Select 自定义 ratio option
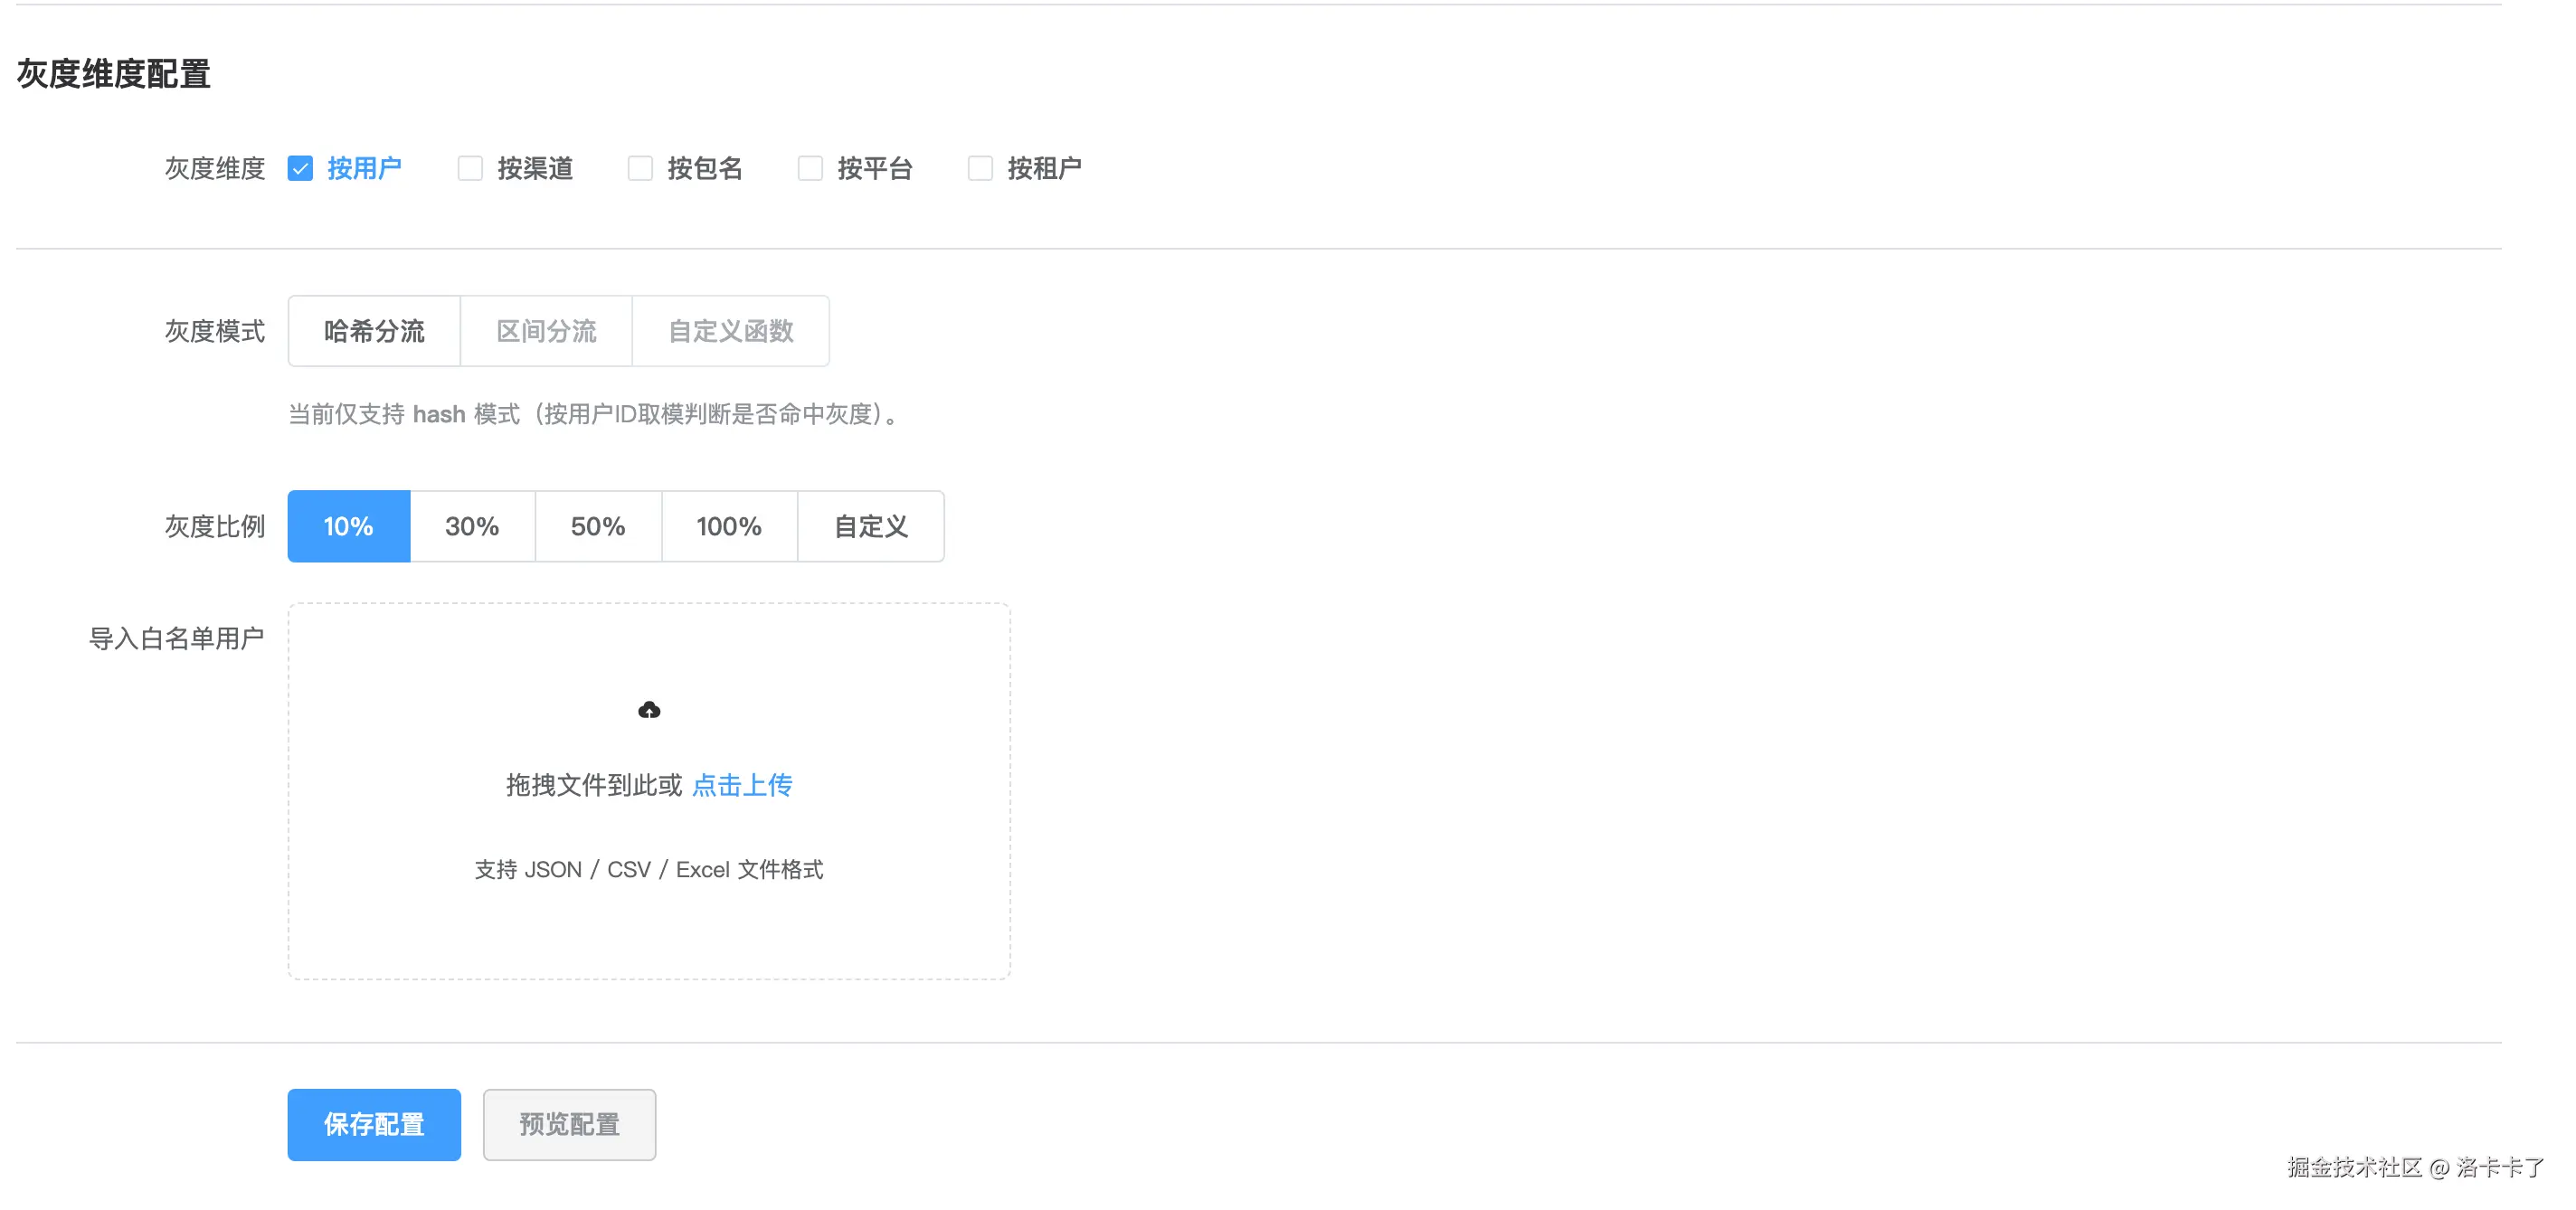Viewport: 2576px width, 1210px height. click(870, 526)
